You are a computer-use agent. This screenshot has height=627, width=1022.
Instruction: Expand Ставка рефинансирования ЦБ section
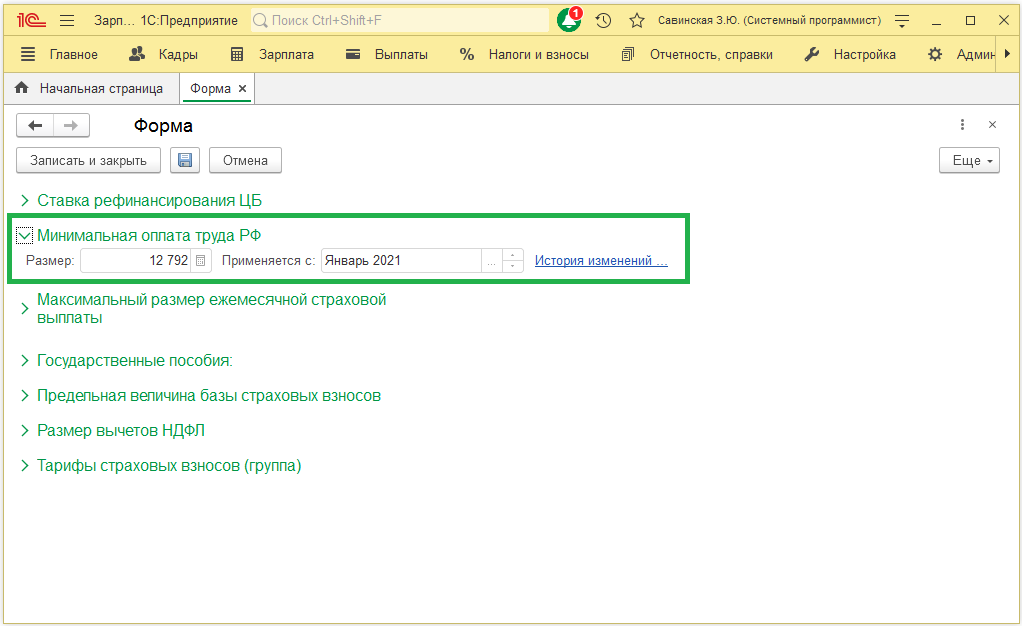tap(25, 200)
